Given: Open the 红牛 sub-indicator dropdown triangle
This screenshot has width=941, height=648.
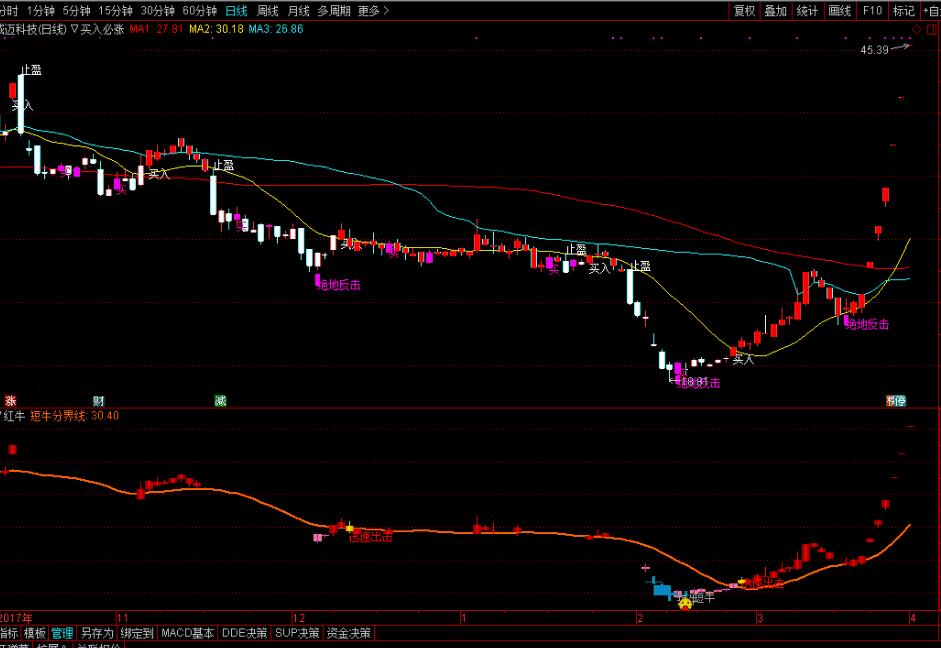Looking at the screenshot, I should coord(2,415).
